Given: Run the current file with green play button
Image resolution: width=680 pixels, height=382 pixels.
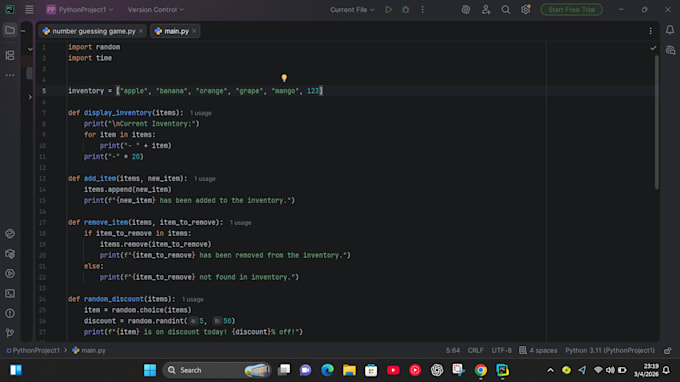Looking at the screenshot, I should [x=389, y=10].
